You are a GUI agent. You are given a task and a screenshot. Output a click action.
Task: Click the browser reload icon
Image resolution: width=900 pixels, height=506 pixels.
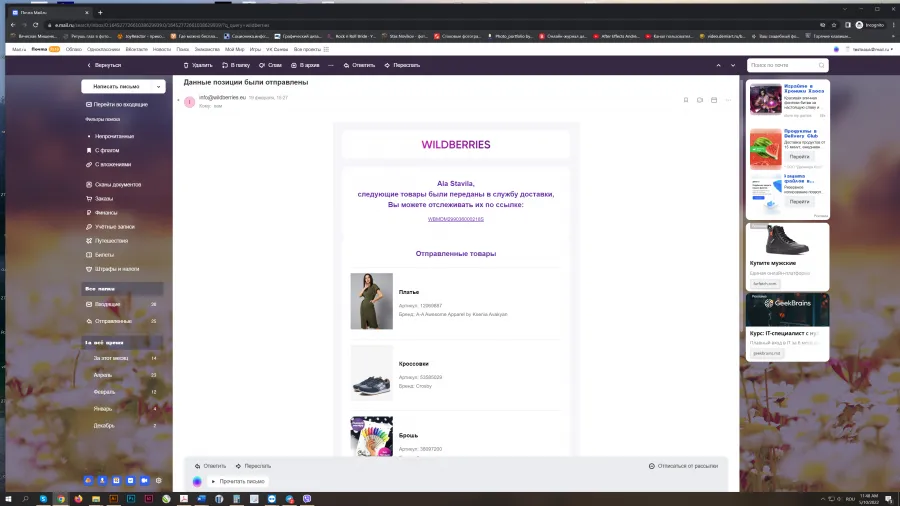click(x=36, y=25)
